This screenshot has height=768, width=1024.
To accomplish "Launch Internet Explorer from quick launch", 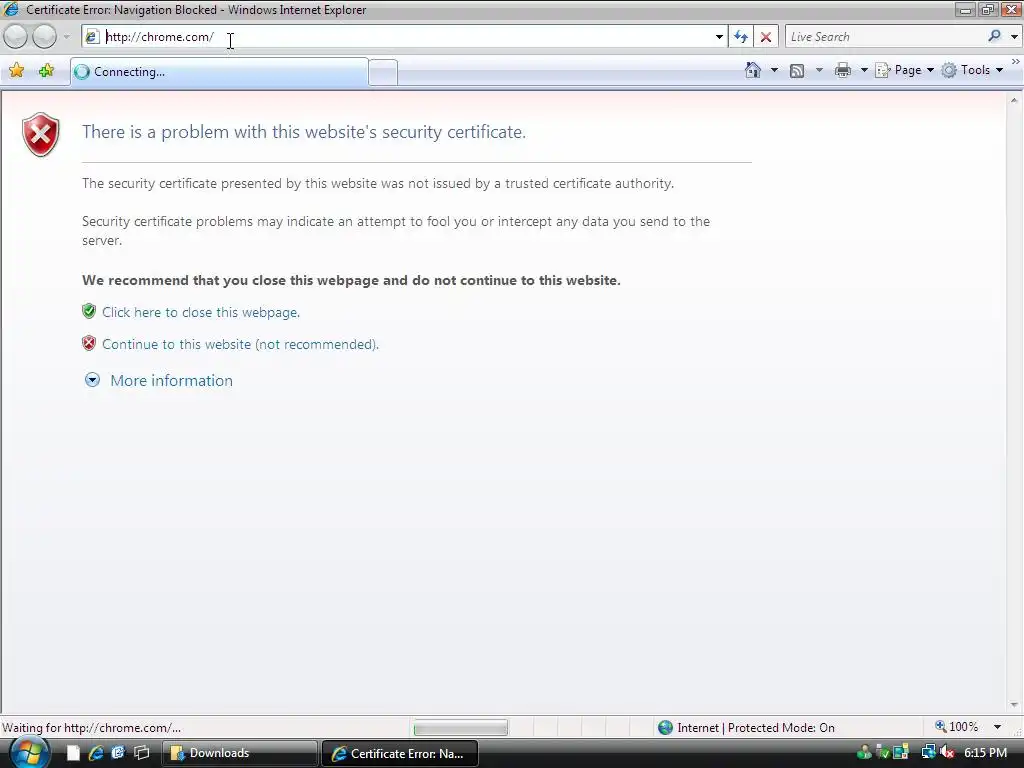I will [x=96, y=753].
